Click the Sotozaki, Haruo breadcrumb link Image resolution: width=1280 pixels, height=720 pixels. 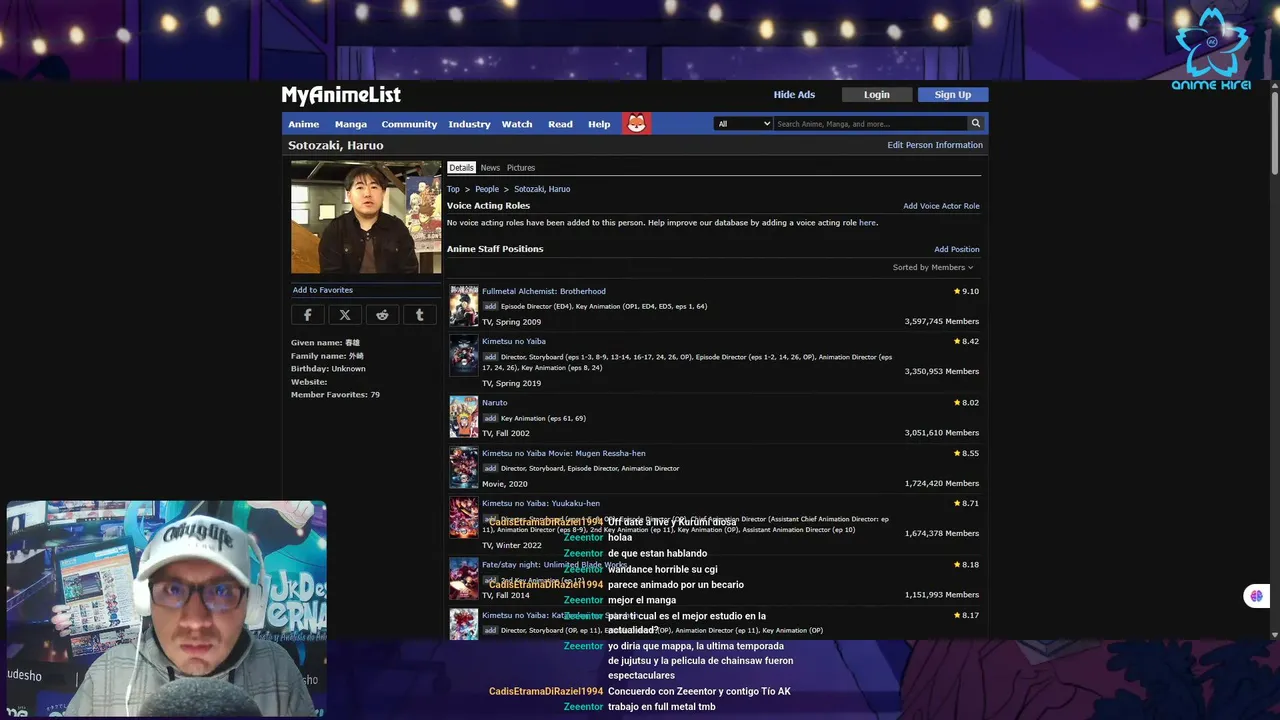(542, 189)
